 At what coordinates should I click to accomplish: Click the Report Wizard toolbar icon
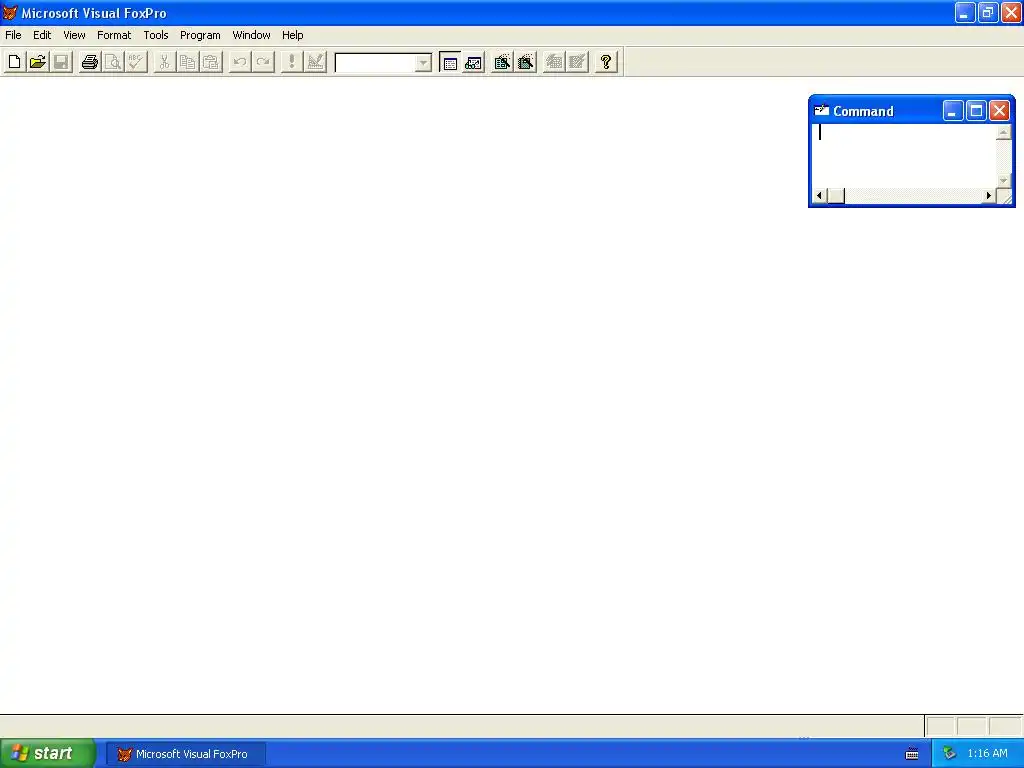[526, 62]
